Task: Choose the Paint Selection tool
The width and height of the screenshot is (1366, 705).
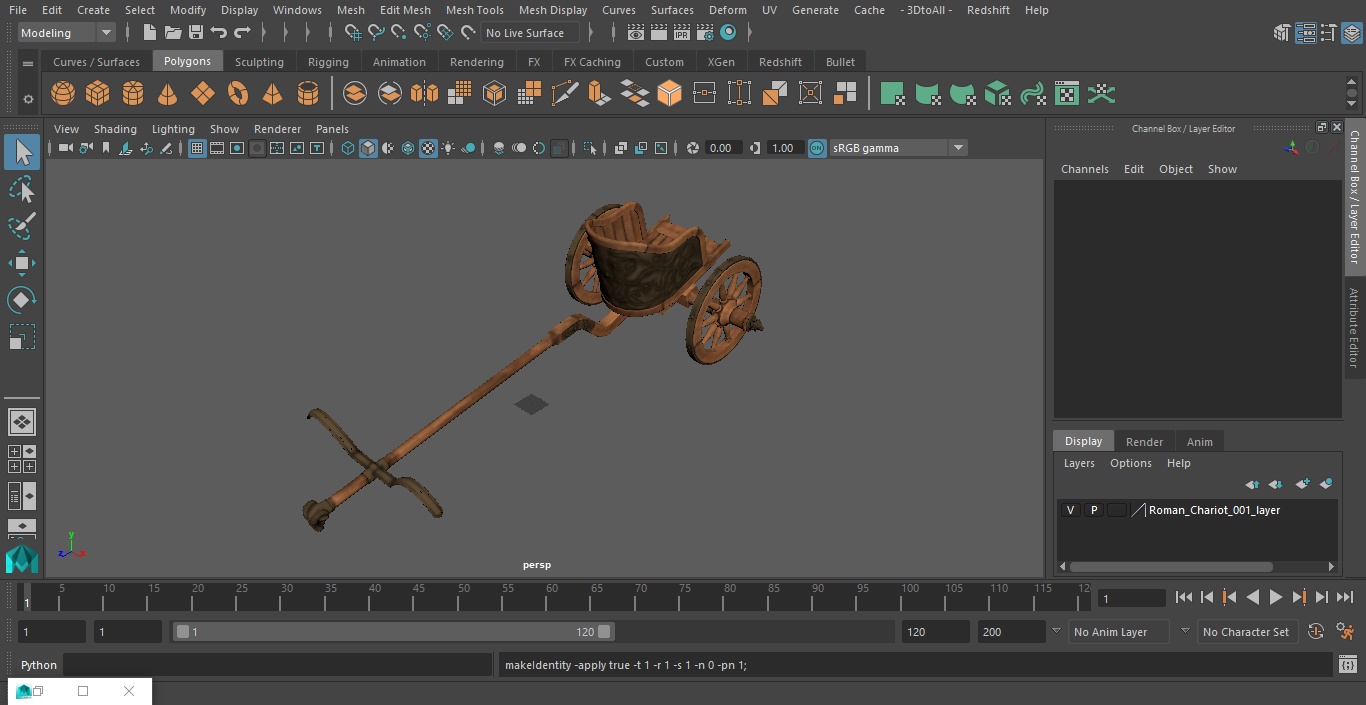Action: [x=22, y=226]
